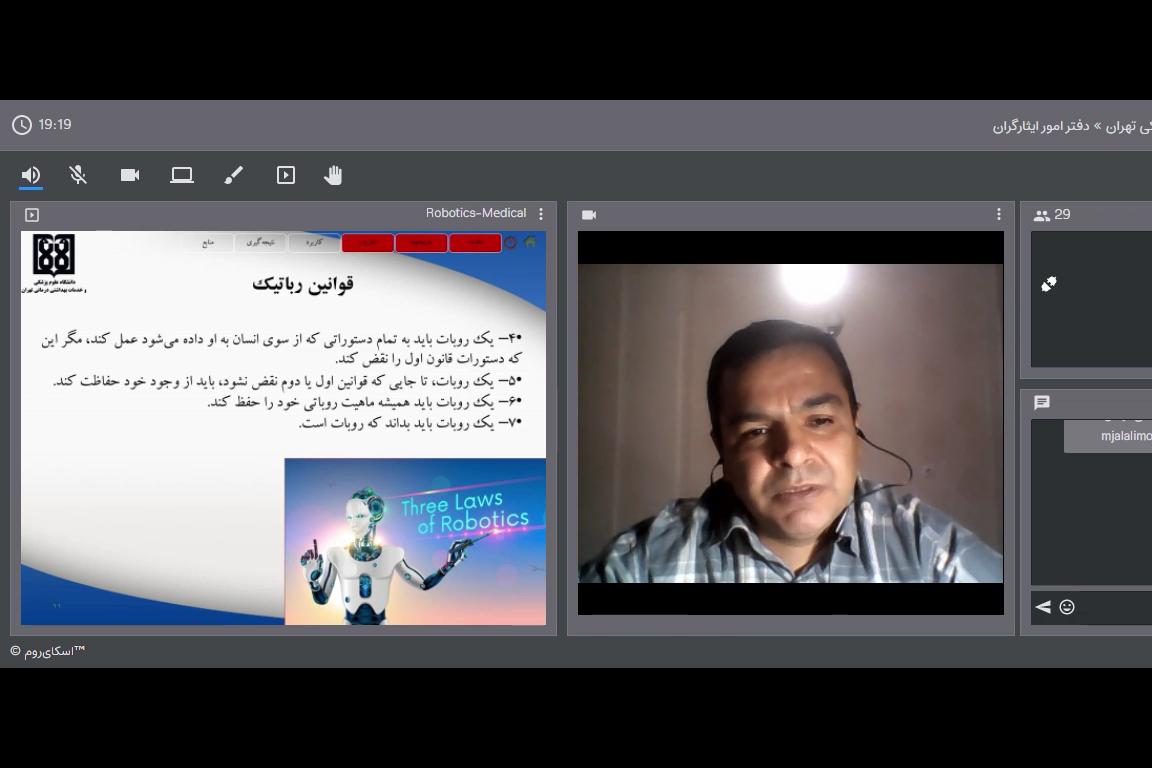Send chat message with arrow icon
The image size is (1152, 768).
[x=1043, y=607]
